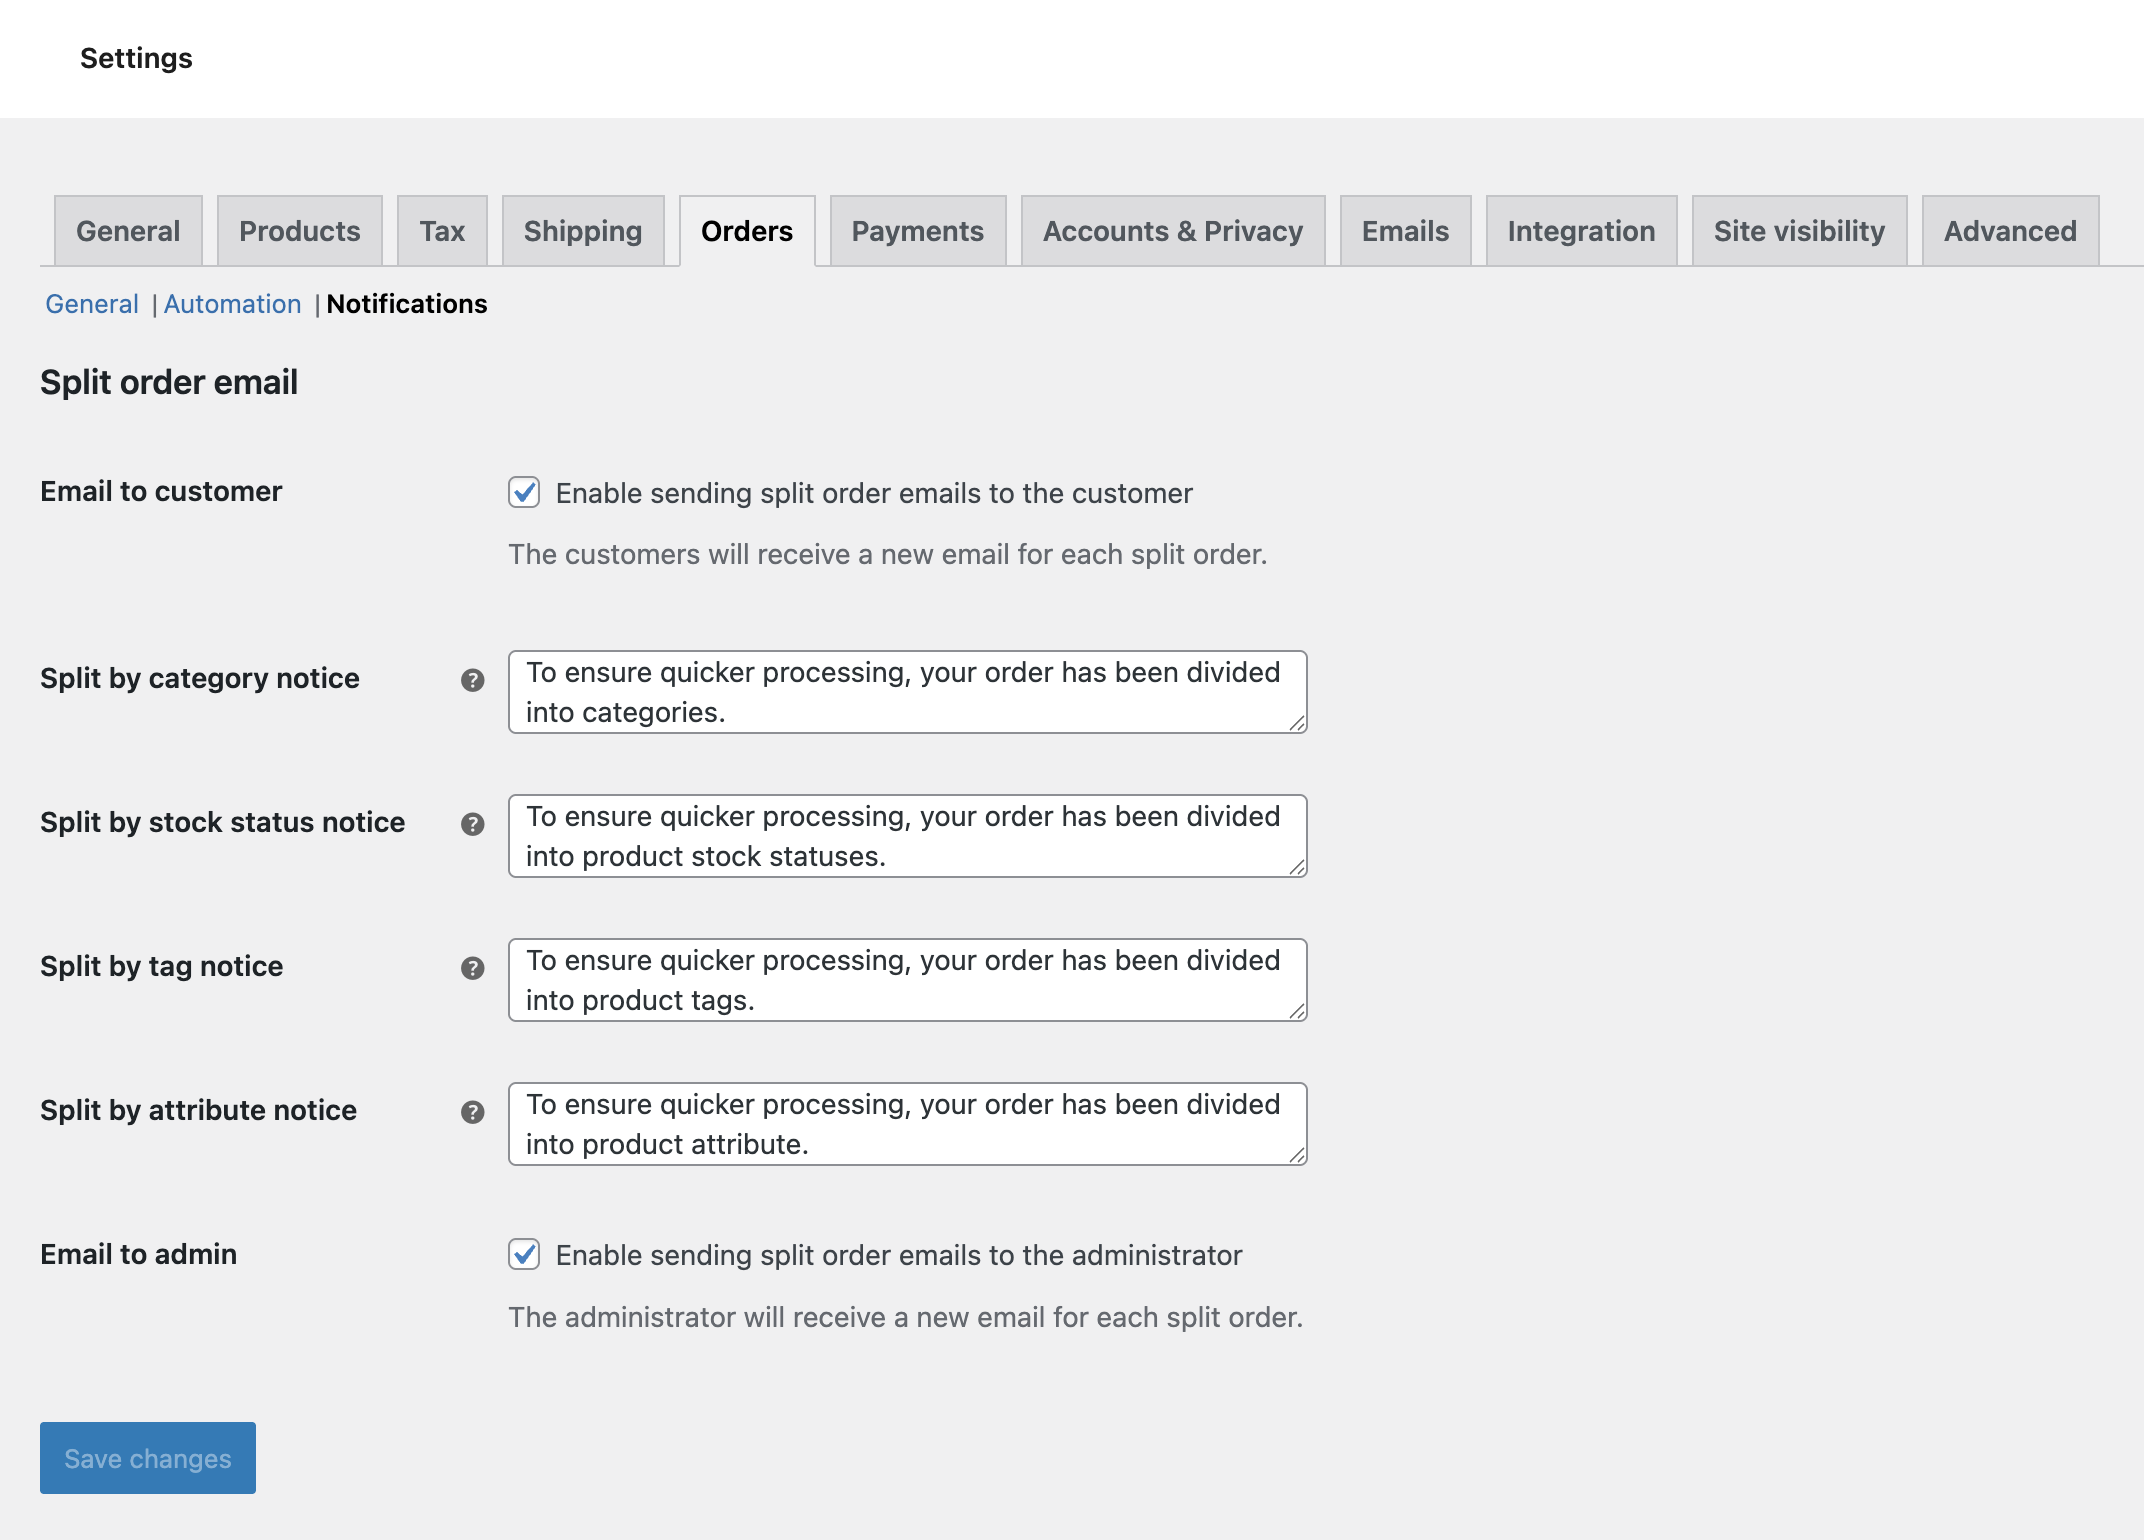The height and width of the screenshot is (1540, 2144).
Task: Open the Accounts & Privacy tab
Action: coord(1173,231)
